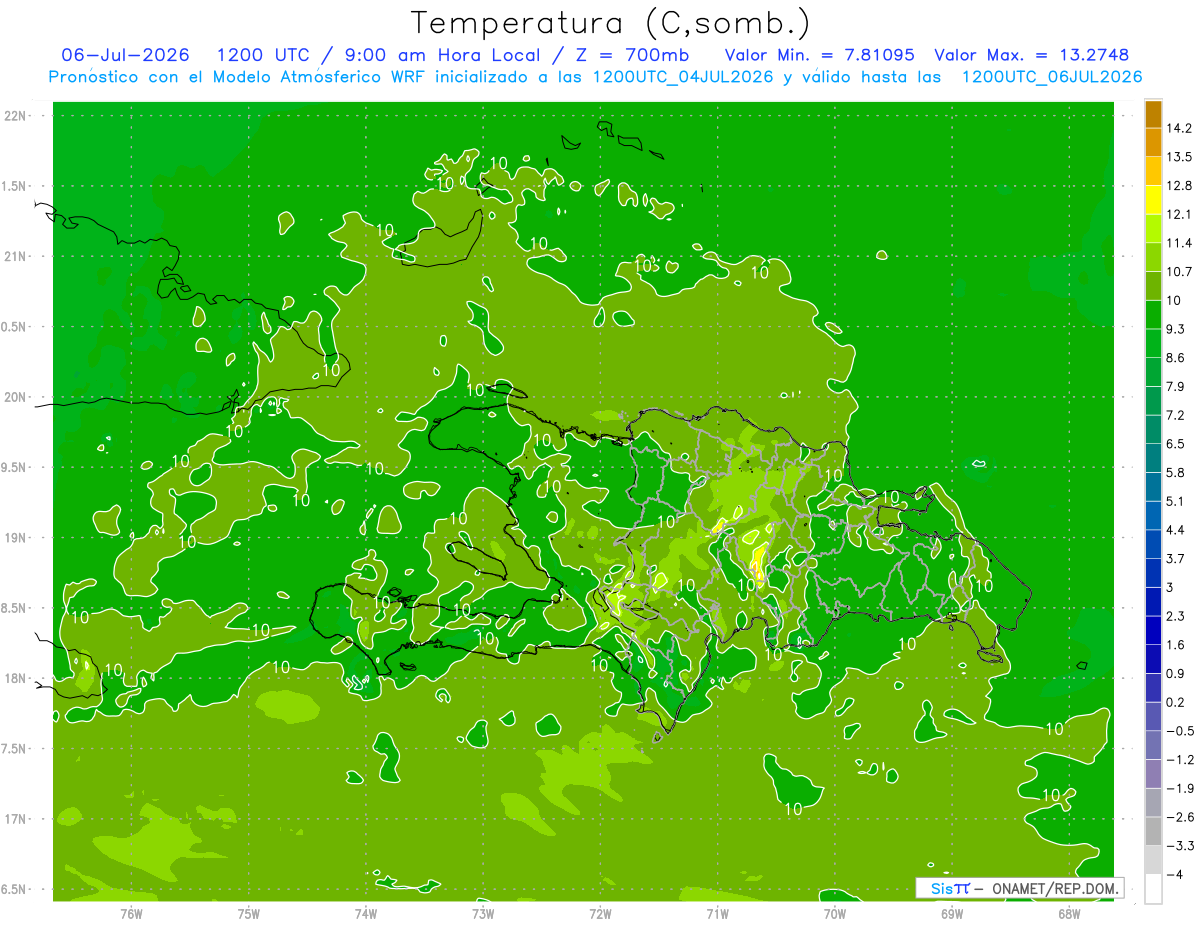Click the '-4' legend value label

(1174, 874)
